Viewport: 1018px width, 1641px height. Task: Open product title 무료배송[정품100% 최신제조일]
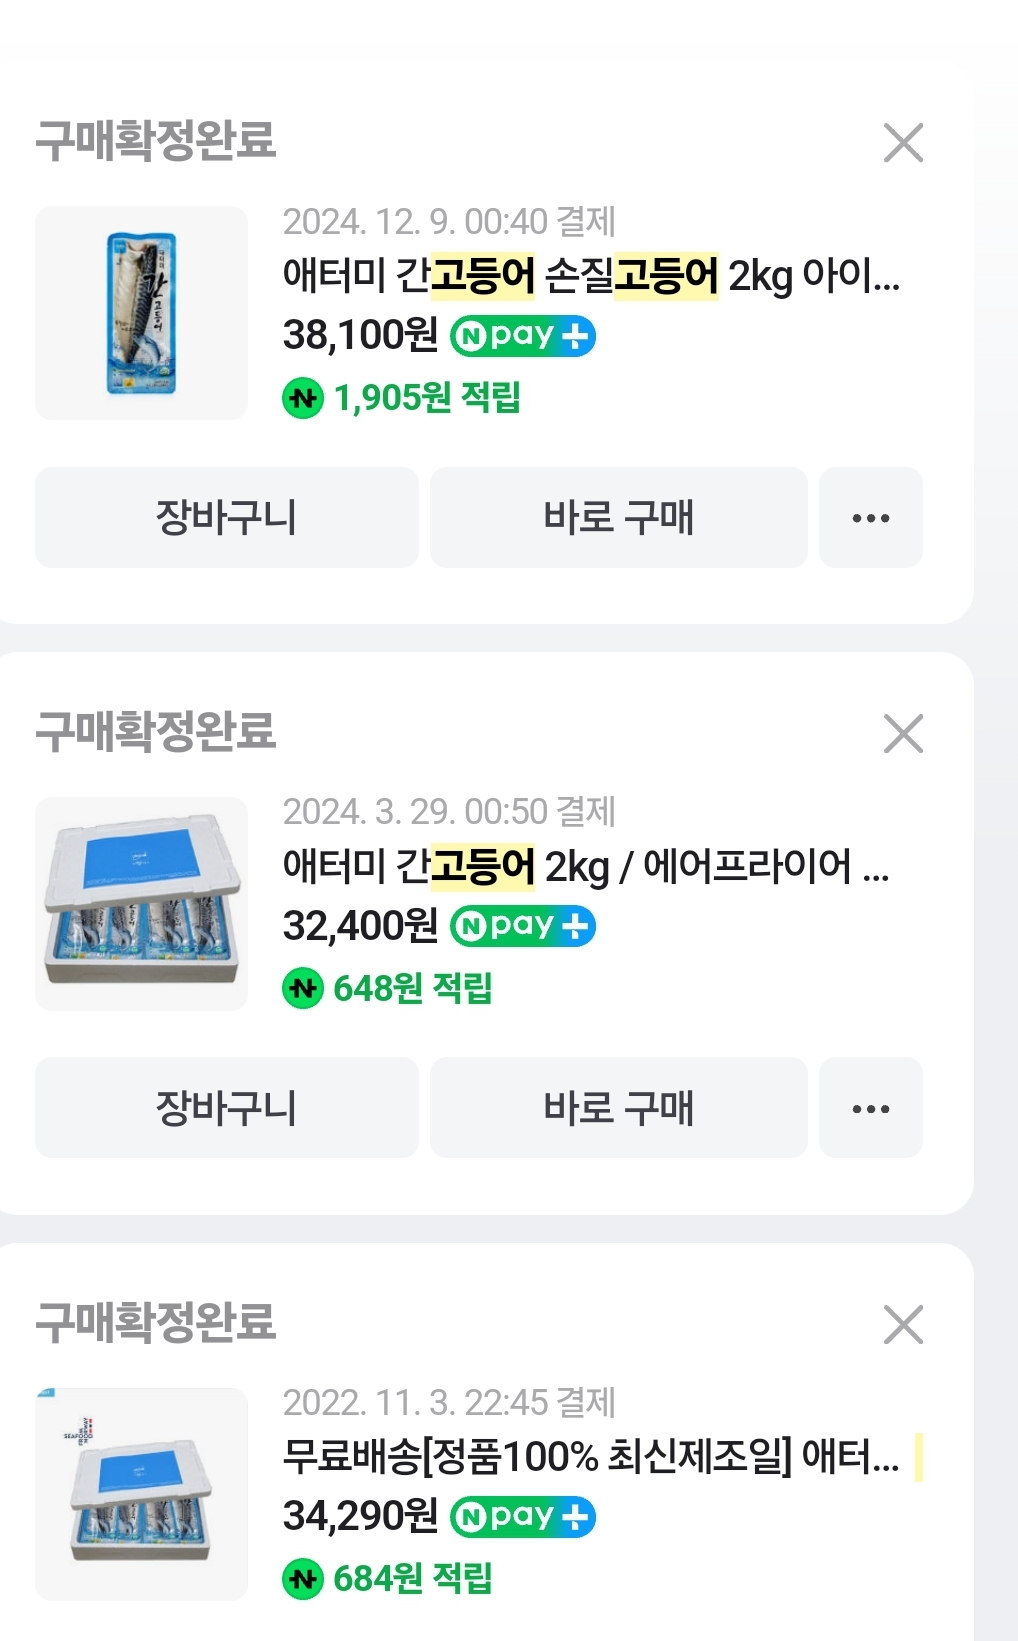[590, 1457]
